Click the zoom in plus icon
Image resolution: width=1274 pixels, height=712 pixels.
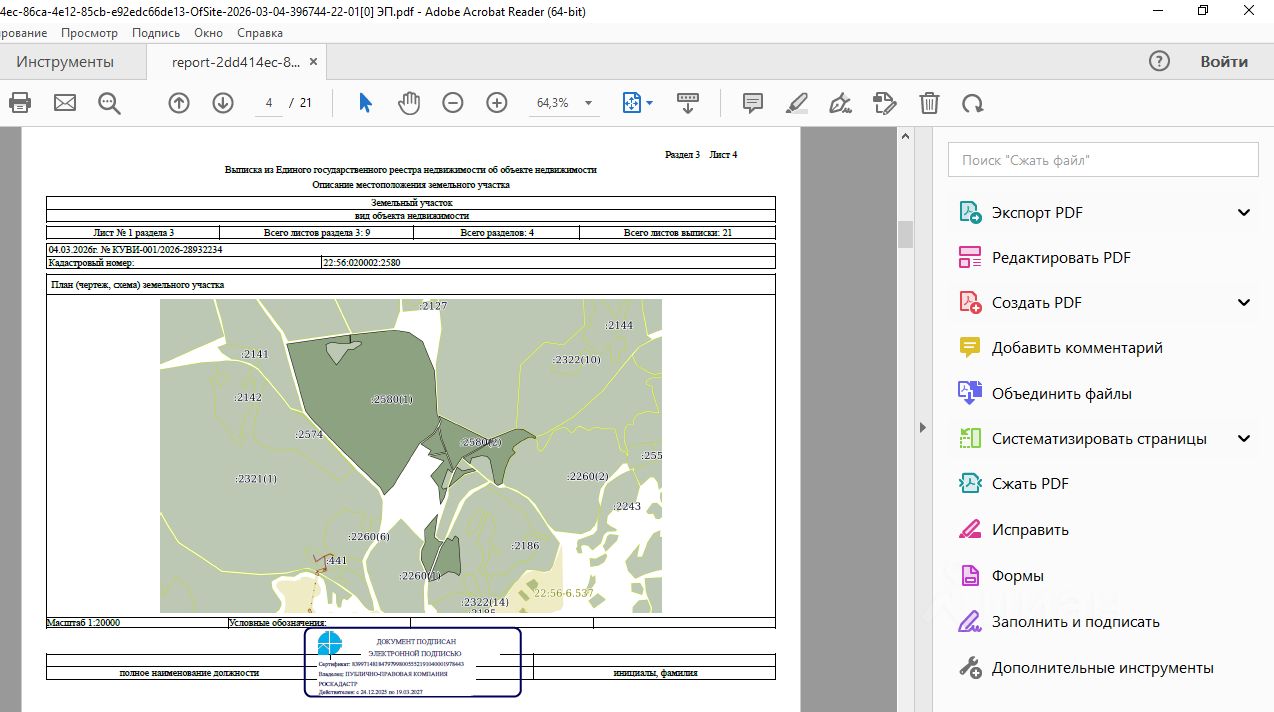(x=497, y=103)
